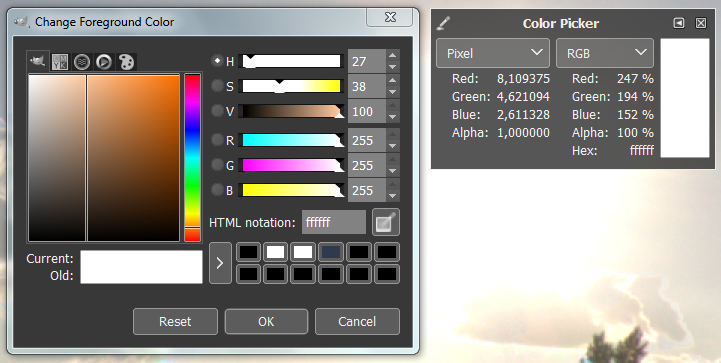
Task: Click the HTML notation field
Action: click(334, 222)
